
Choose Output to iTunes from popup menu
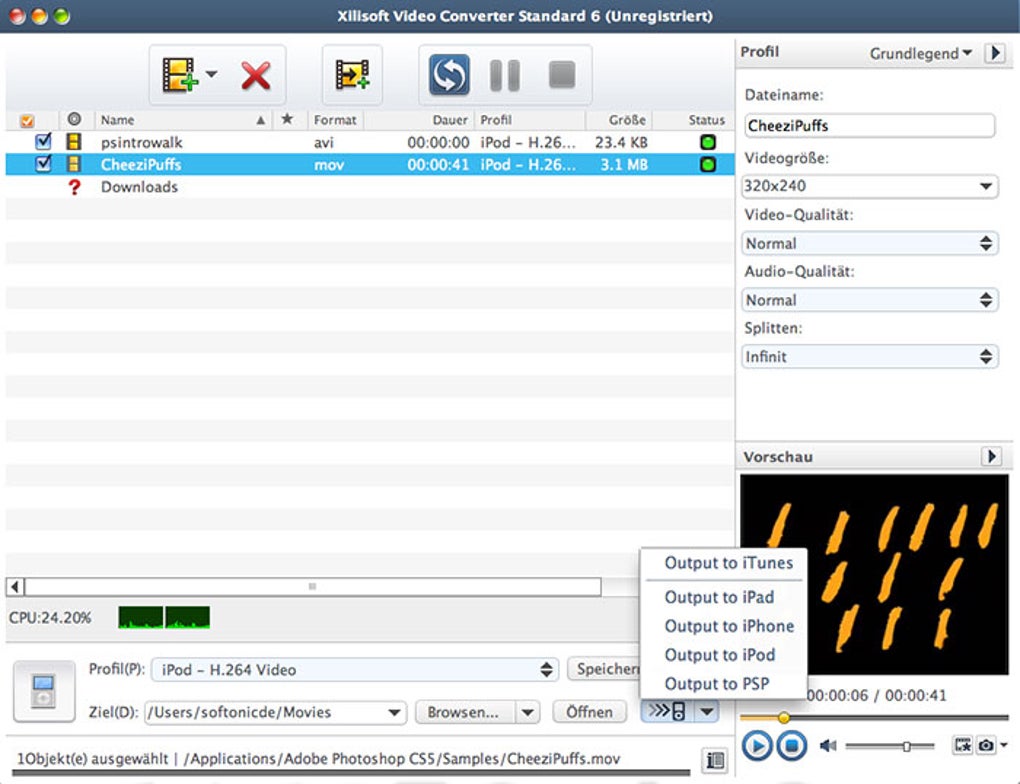coord(729,563)
